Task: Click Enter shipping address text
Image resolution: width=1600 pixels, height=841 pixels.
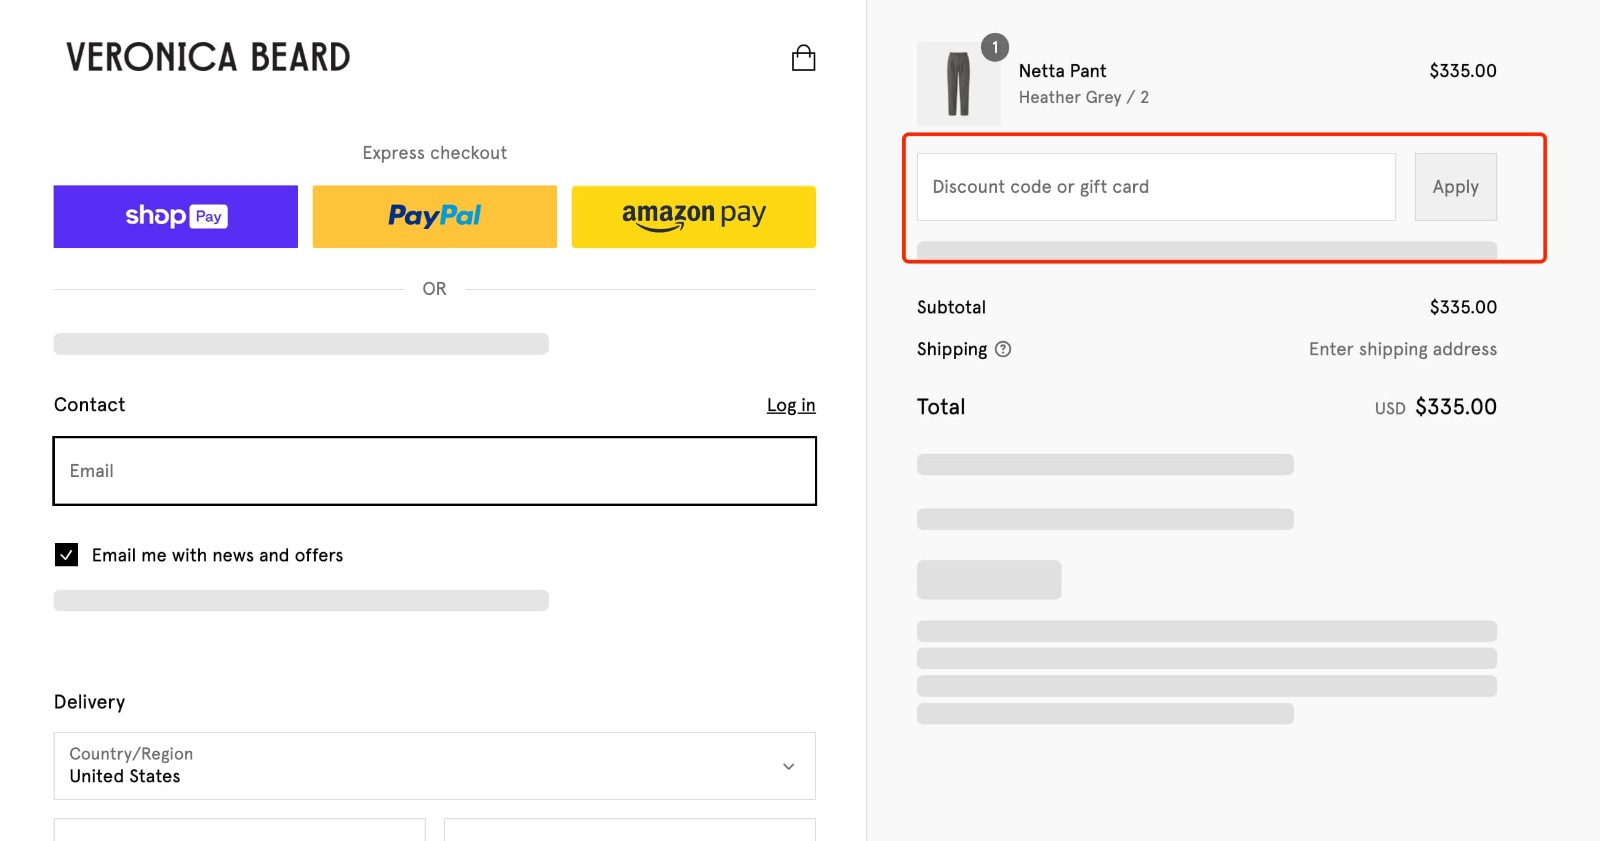Action: pos(1401,349)
